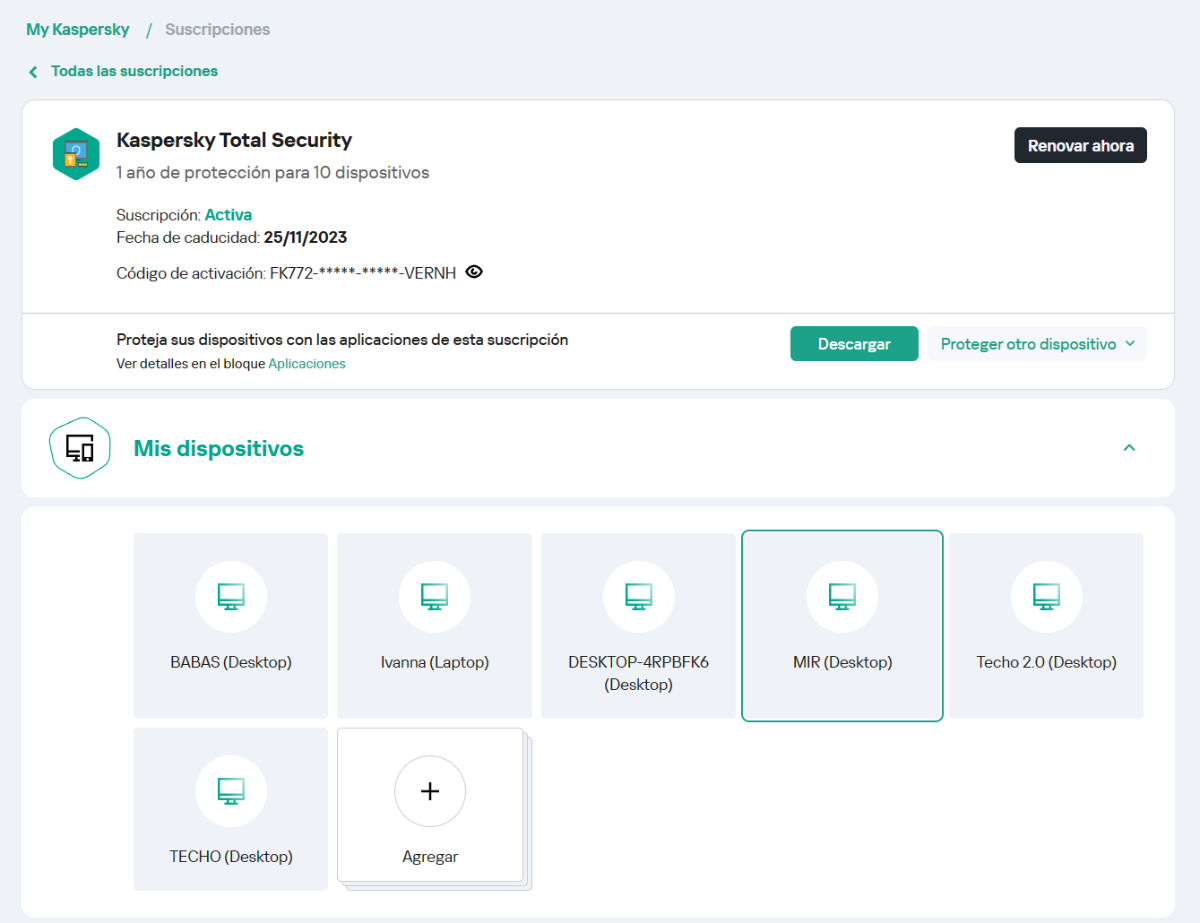Screen dimensions: 1200x923
Task: Select the BABAS (Desktop) monitor icon
Action: click(231, 597)
